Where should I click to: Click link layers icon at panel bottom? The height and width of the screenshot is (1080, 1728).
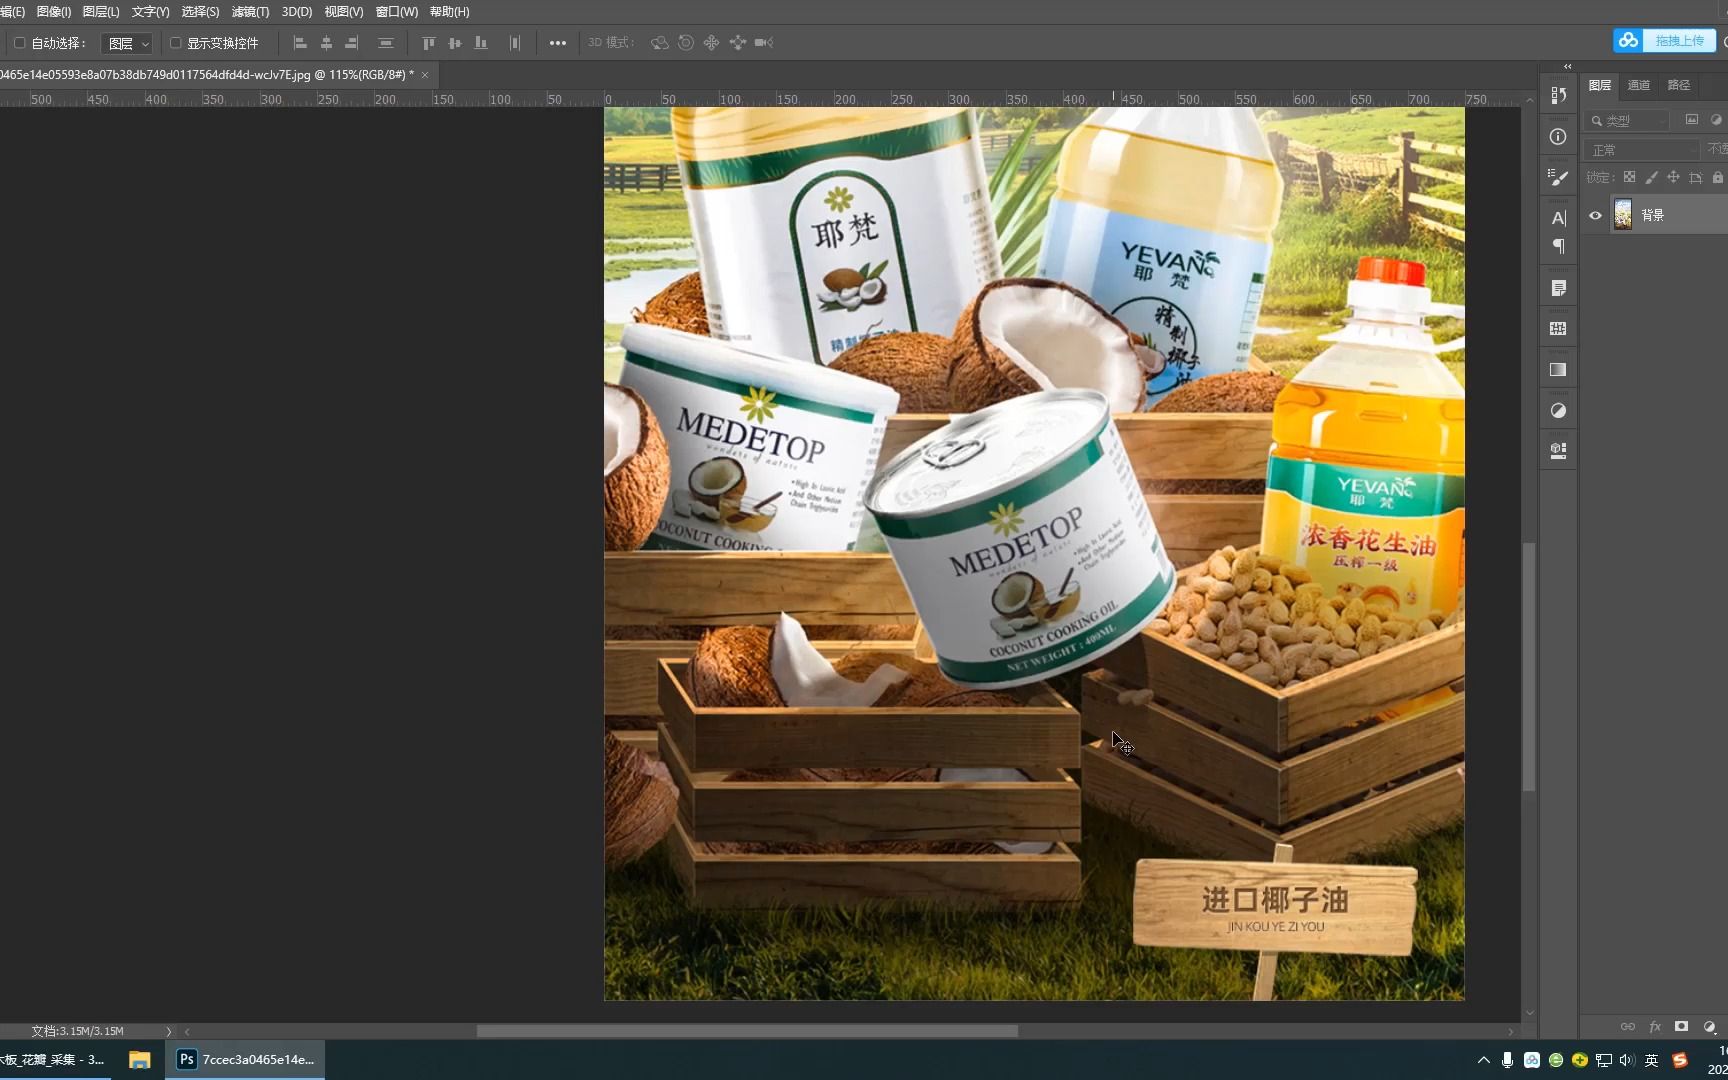pos(1628,1027)
